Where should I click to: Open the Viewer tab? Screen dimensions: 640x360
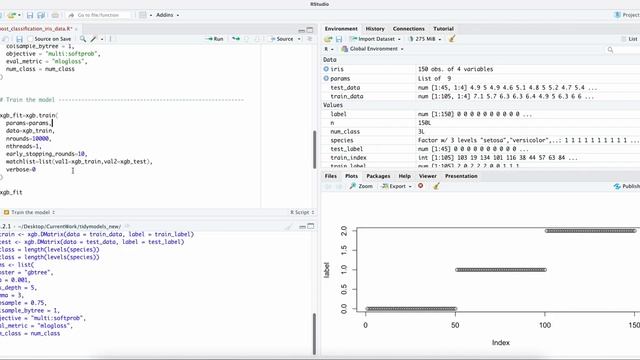pos(427,176)
